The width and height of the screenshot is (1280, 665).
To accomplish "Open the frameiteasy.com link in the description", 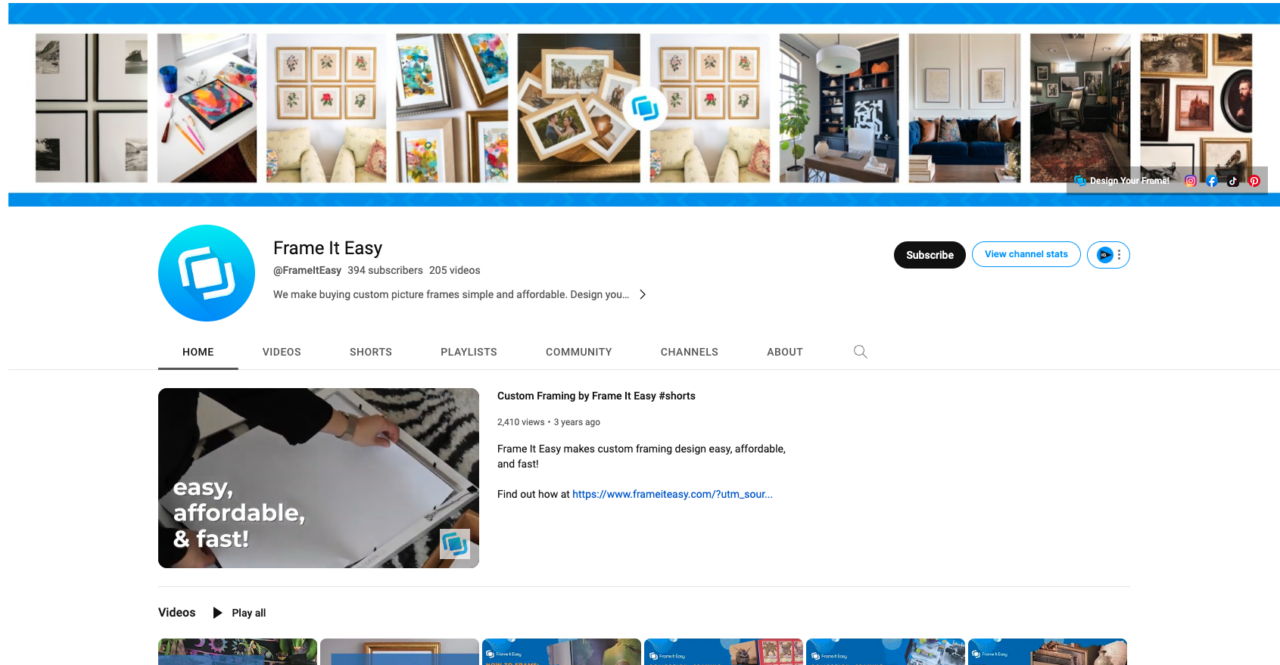I will (672, 493).
